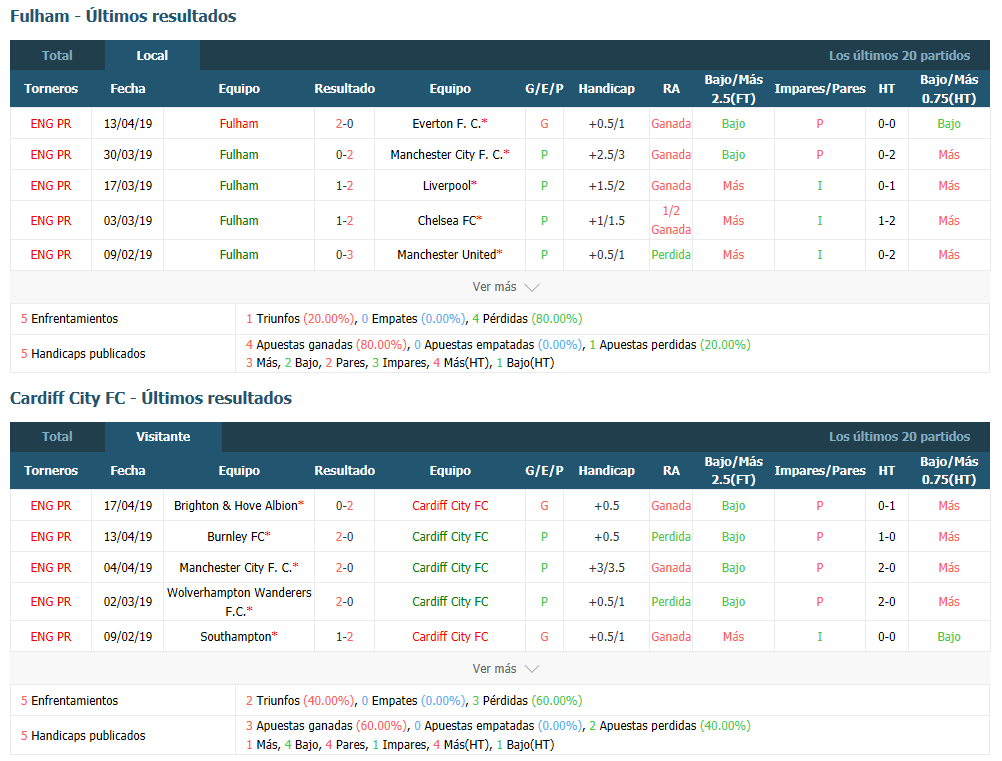Click '2 Triunfos (40.00%)' in Cardiff summary
Image resolution: width=1002 pixels, height=761 pixels.
(300, 700)
